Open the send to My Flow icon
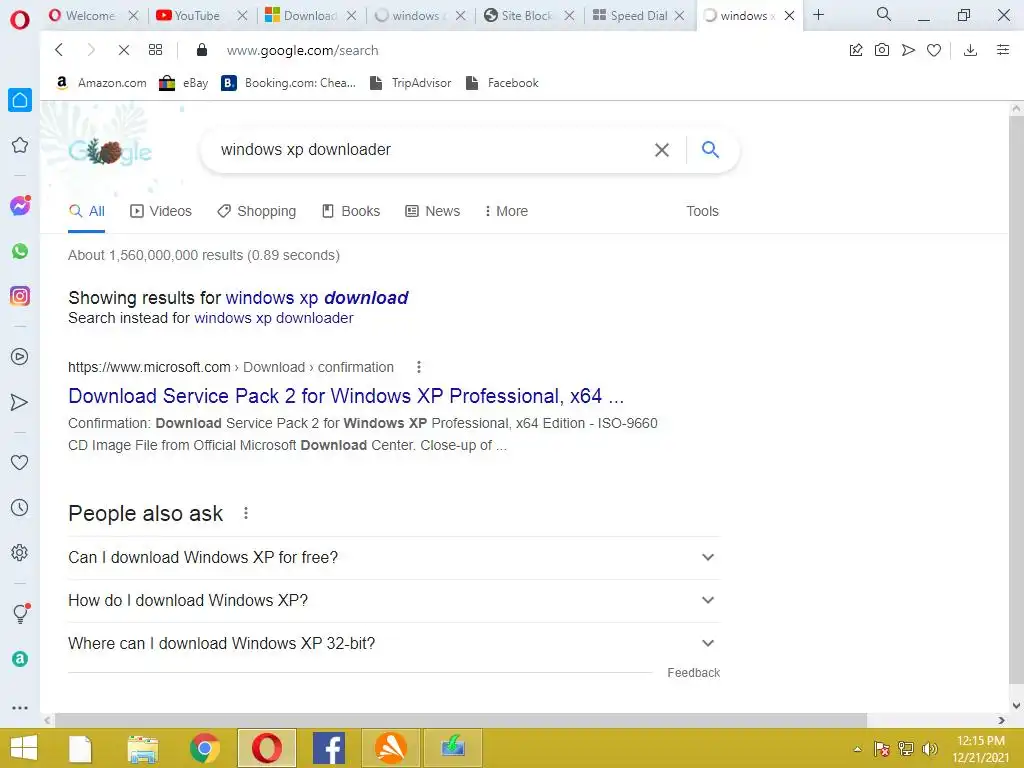This screenshot has width=1024, height=768. point(908,50)
